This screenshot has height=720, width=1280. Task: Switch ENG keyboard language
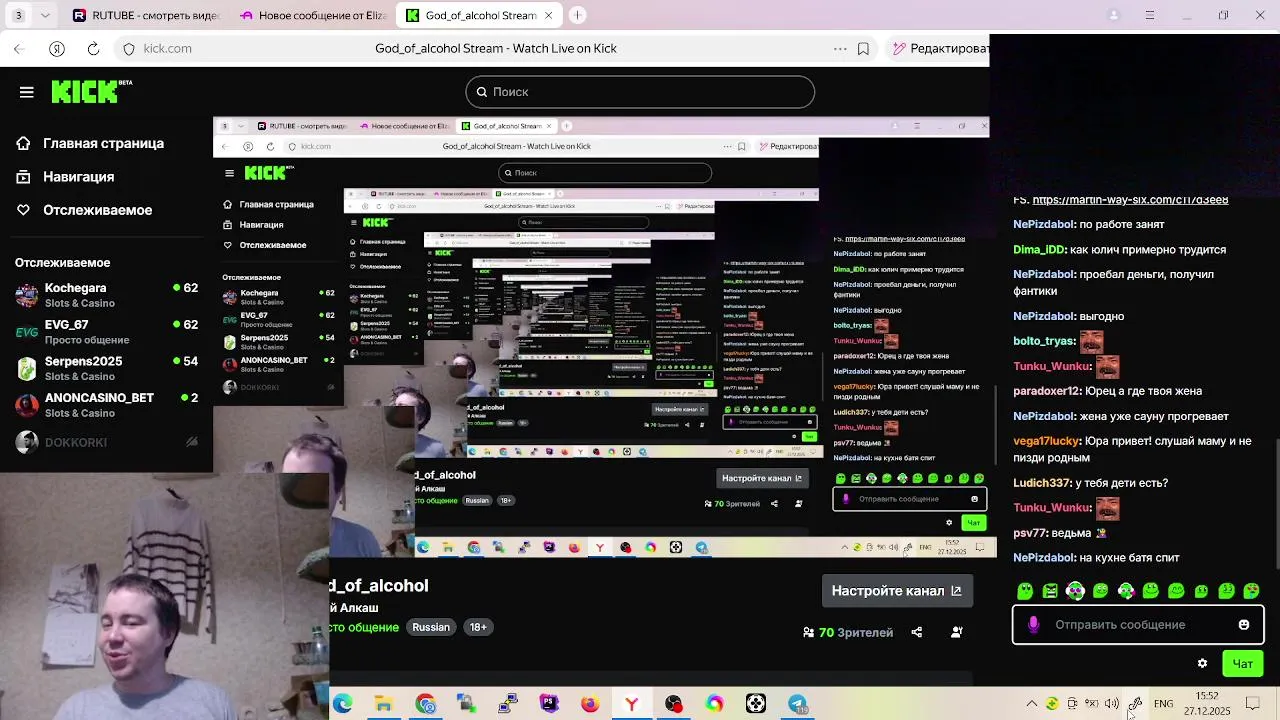pos(1163,704)
